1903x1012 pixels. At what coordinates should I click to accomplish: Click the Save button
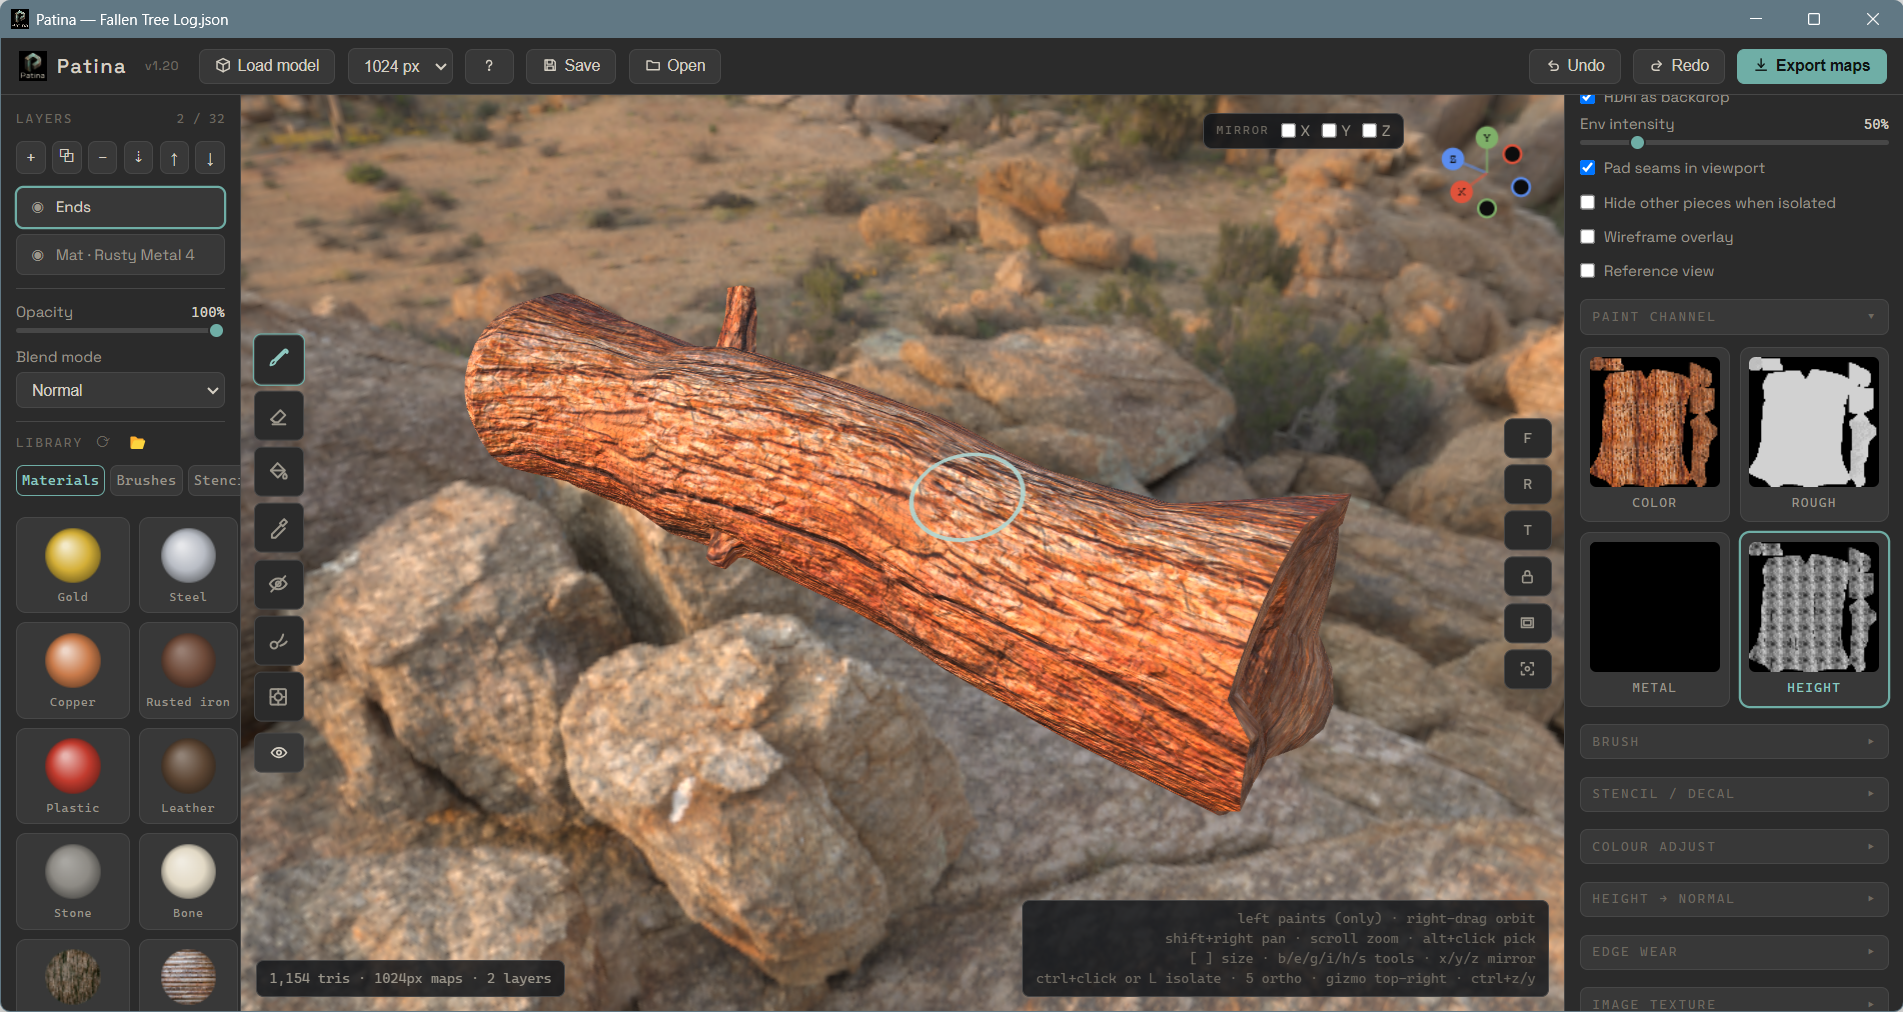click(x=571, y=66)
